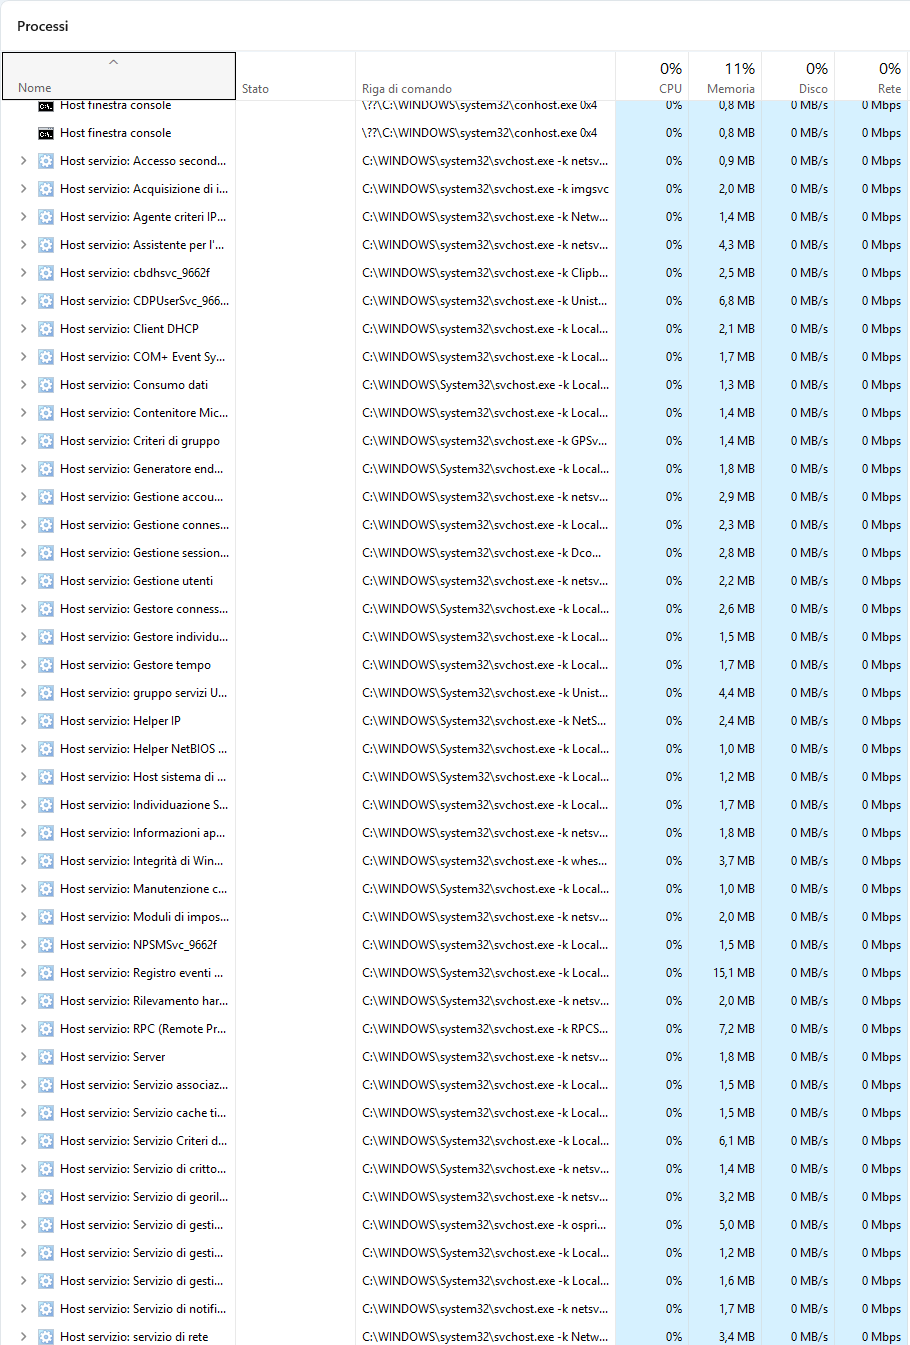Viewport: 910px width, 1345px height.
Task: Sort by Disco column header
Action: pos(798,76)
